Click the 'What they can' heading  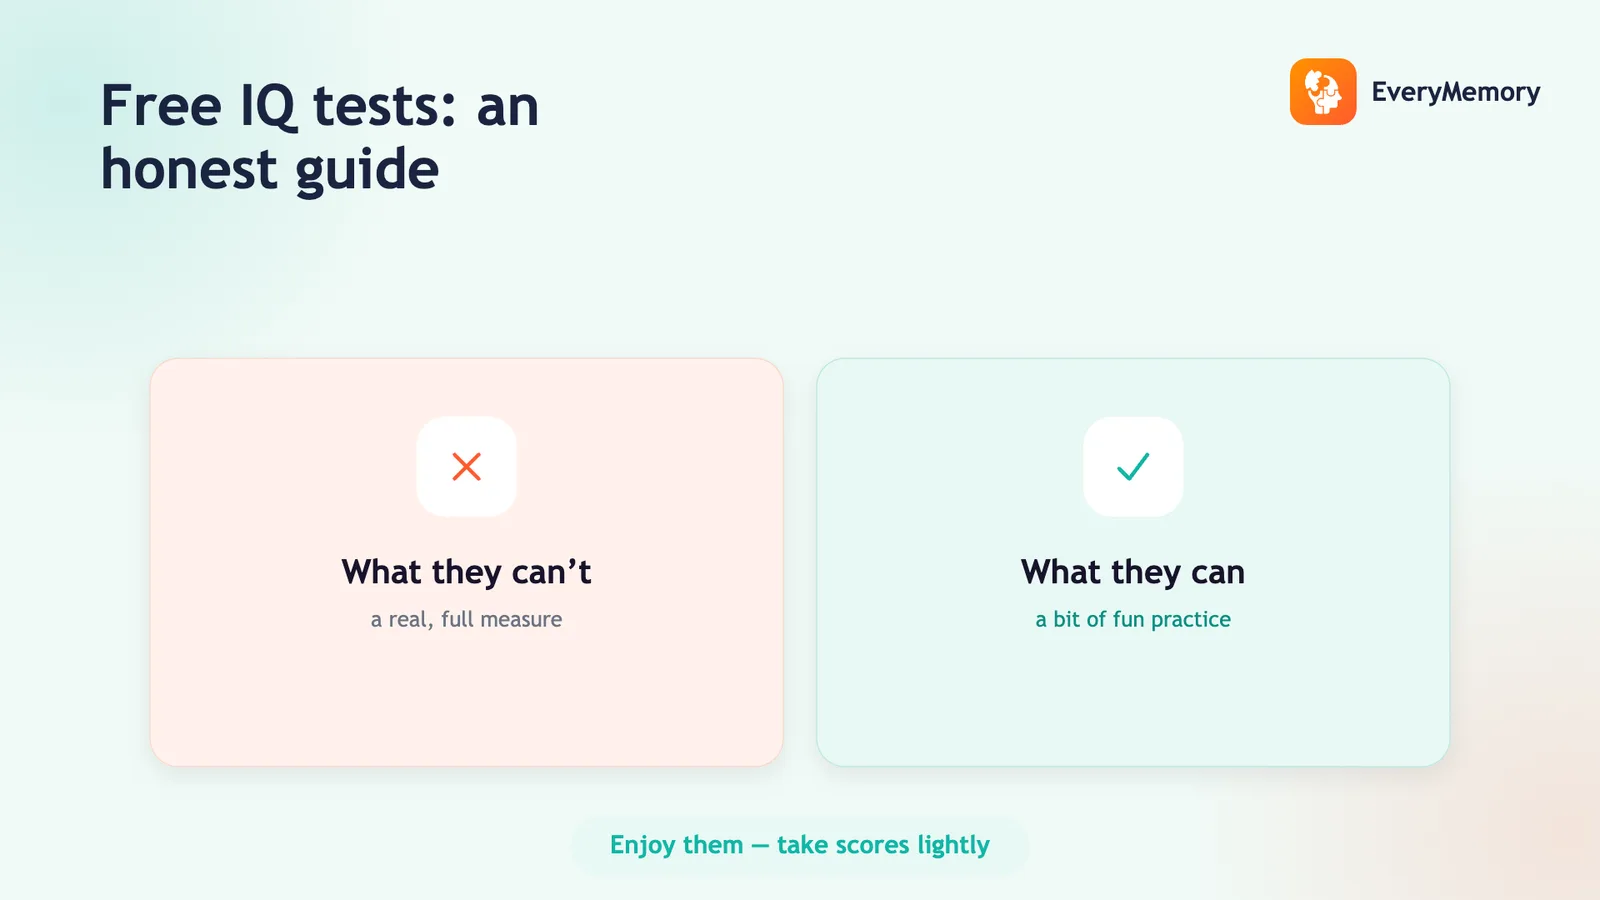1133,572
